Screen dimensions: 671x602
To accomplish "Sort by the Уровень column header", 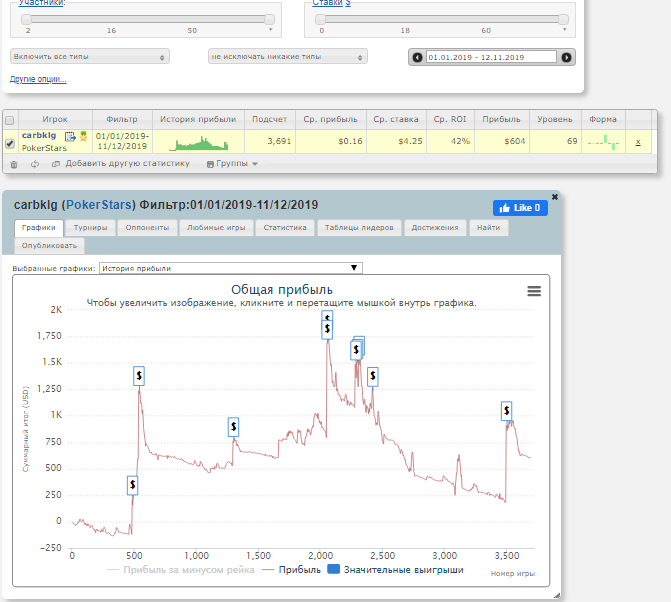I will tap(555, 119).
